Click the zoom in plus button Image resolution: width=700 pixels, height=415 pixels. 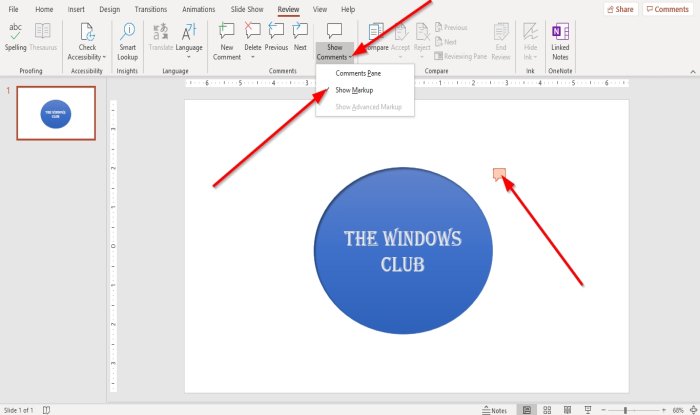click(664, 410)
